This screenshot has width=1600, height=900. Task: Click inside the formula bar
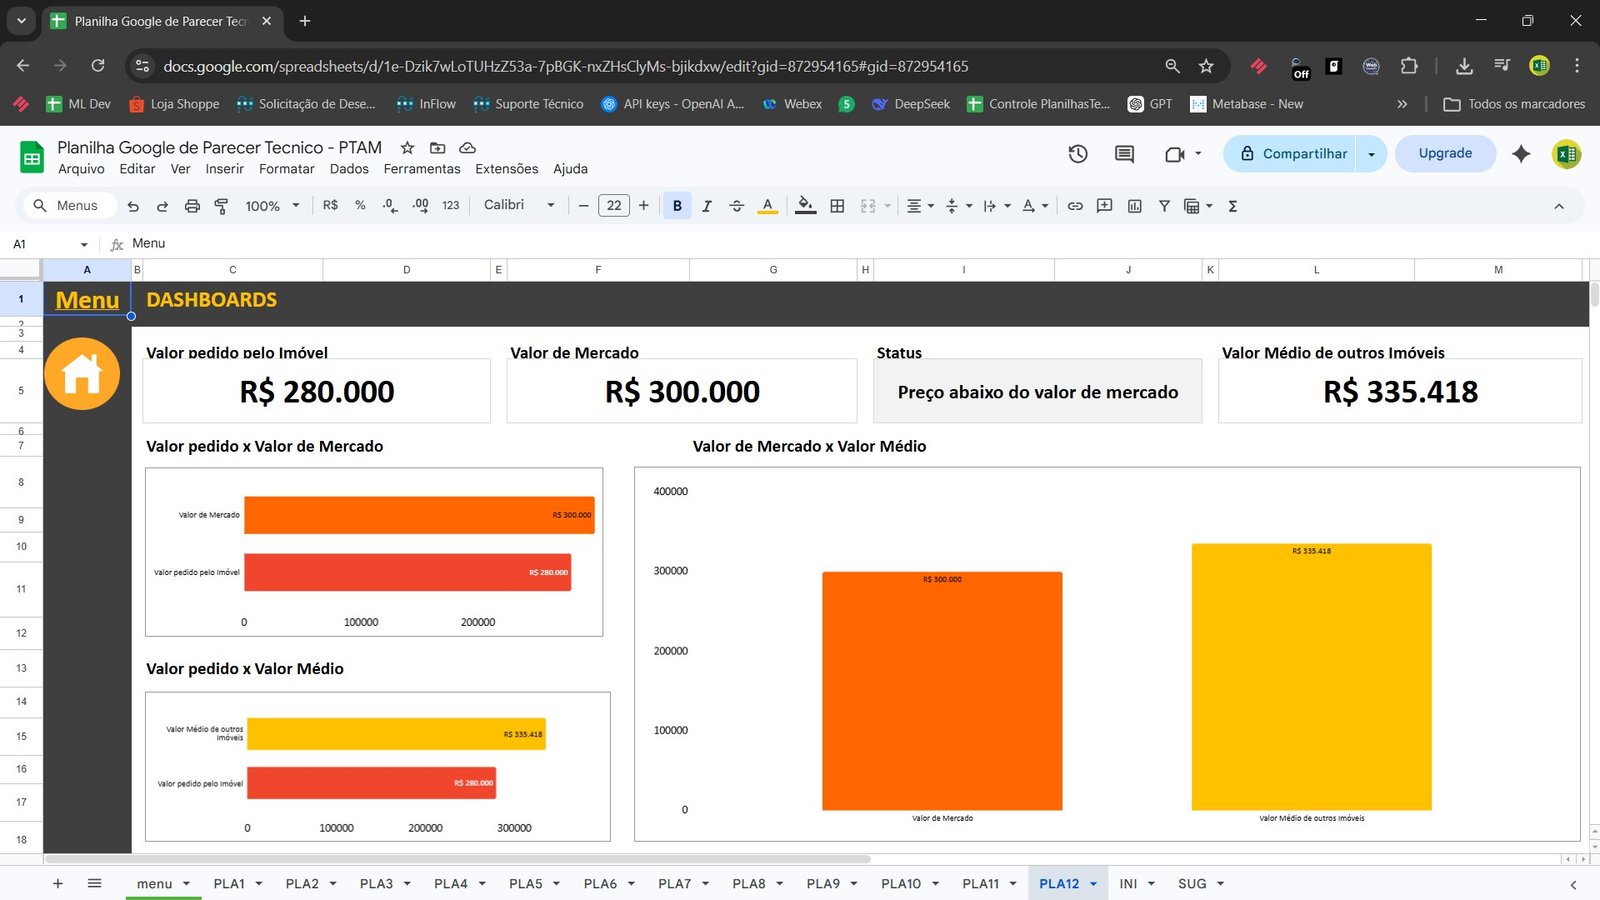[x=400, y=243]
